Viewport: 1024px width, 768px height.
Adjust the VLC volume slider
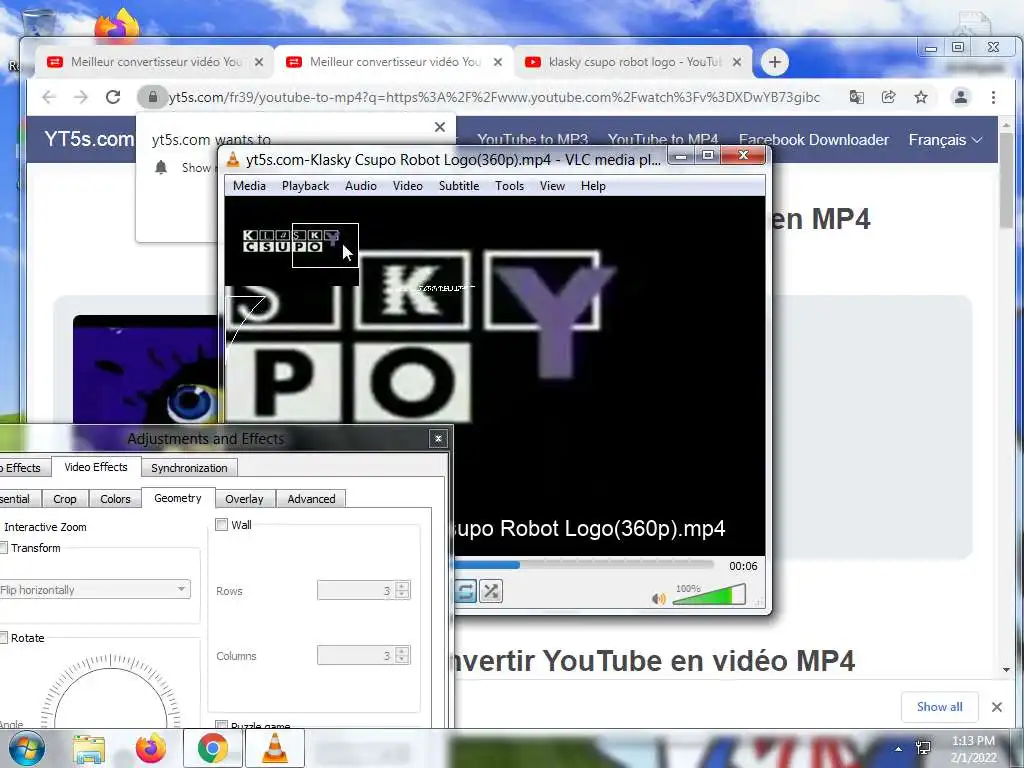(x=709, y=595)
